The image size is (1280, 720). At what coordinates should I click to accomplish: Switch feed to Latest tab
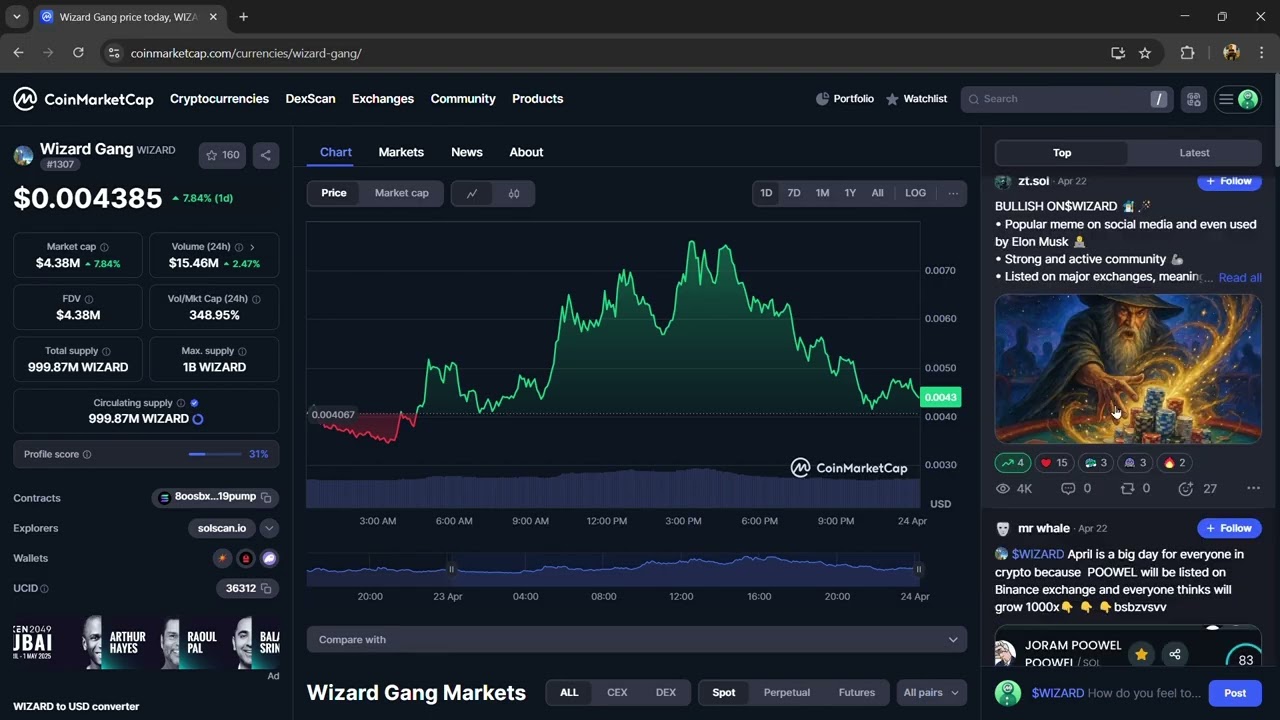point(1194,153)
